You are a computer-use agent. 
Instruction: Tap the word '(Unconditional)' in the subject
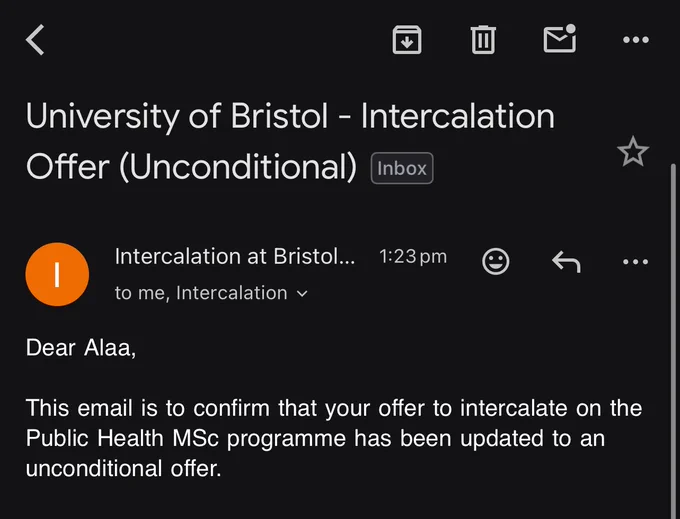point(238,167)
